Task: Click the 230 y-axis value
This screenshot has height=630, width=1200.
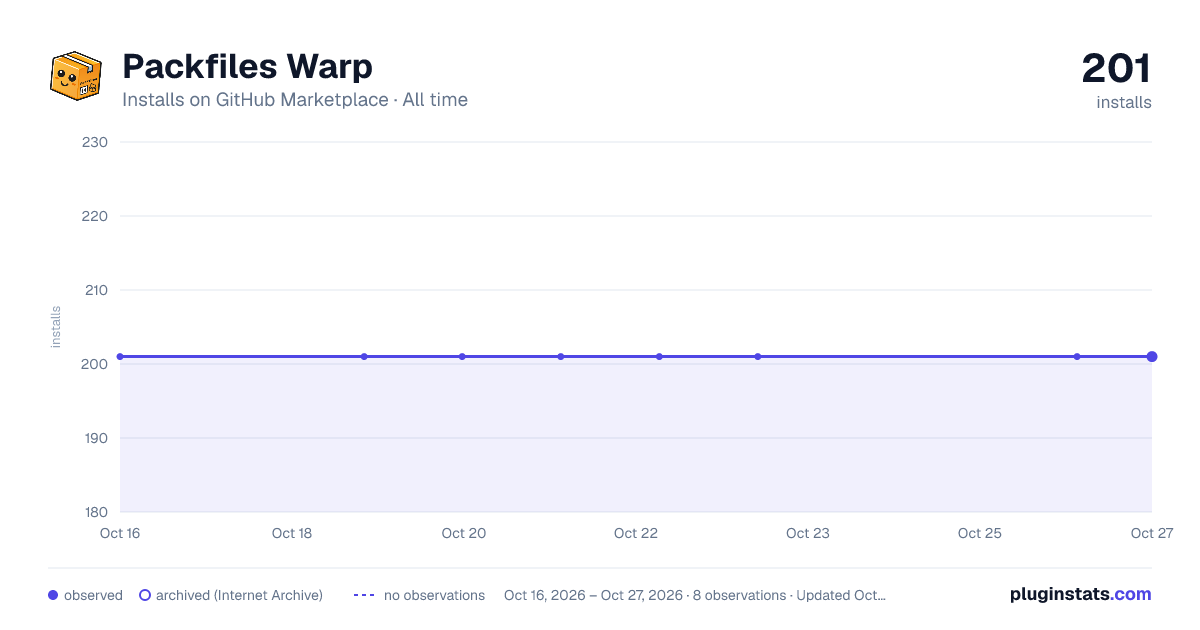Action: click(x=95, y=142)
